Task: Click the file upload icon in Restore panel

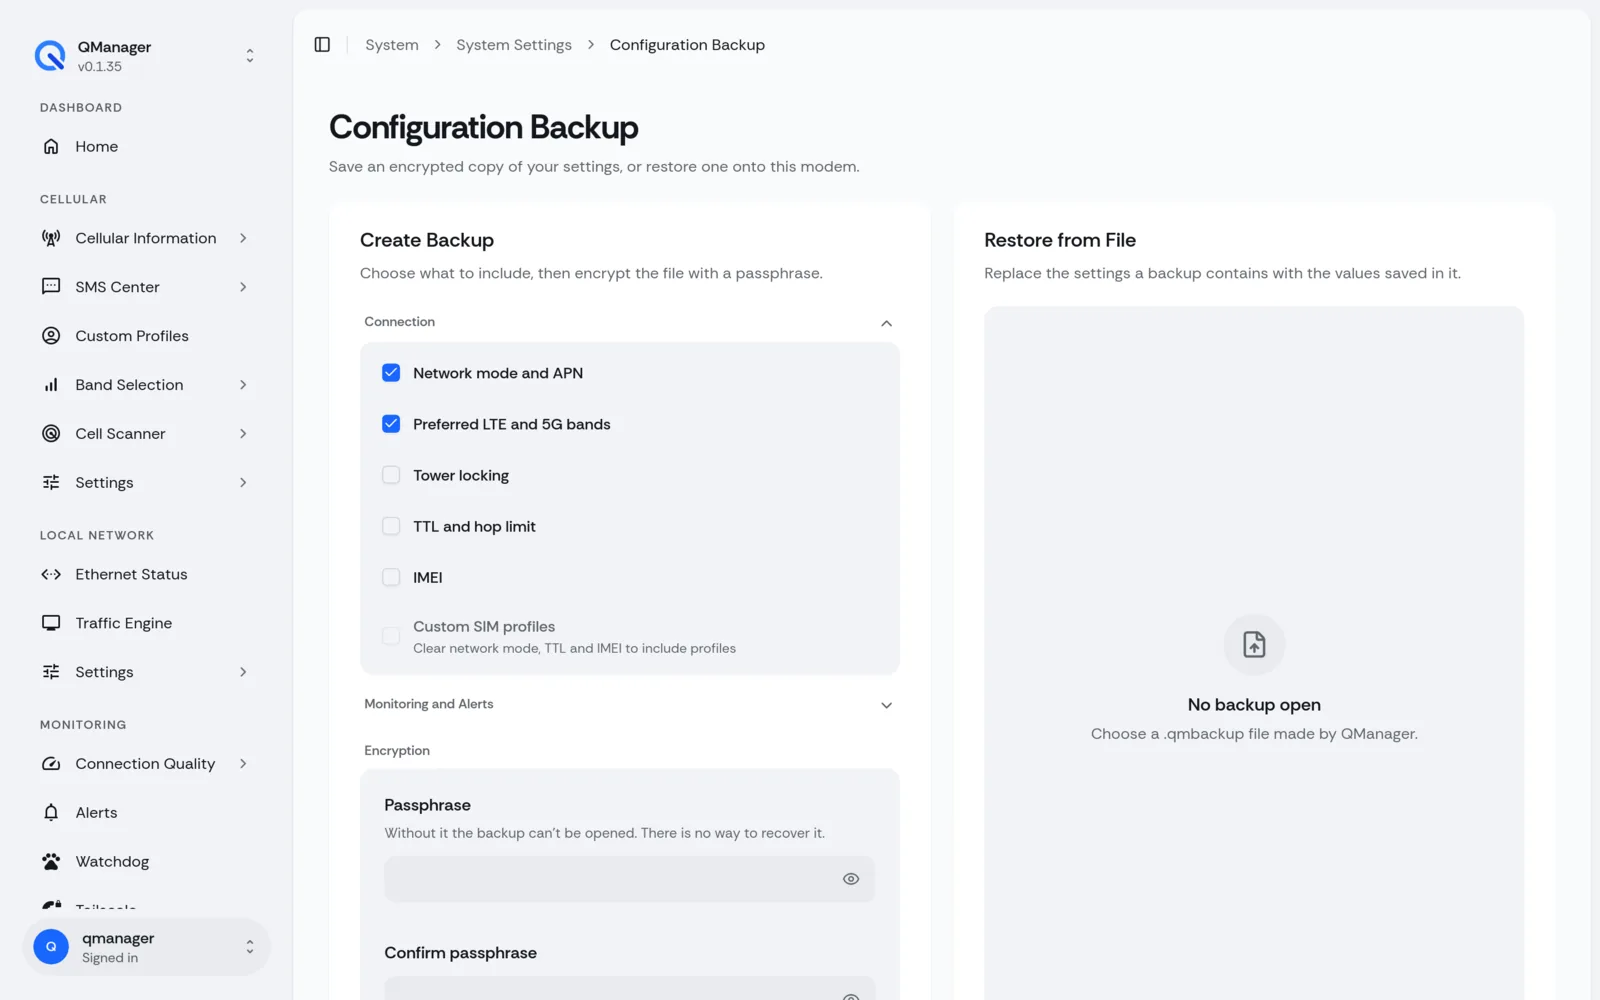Action: pyautogui.click(x=1254, y=644)
